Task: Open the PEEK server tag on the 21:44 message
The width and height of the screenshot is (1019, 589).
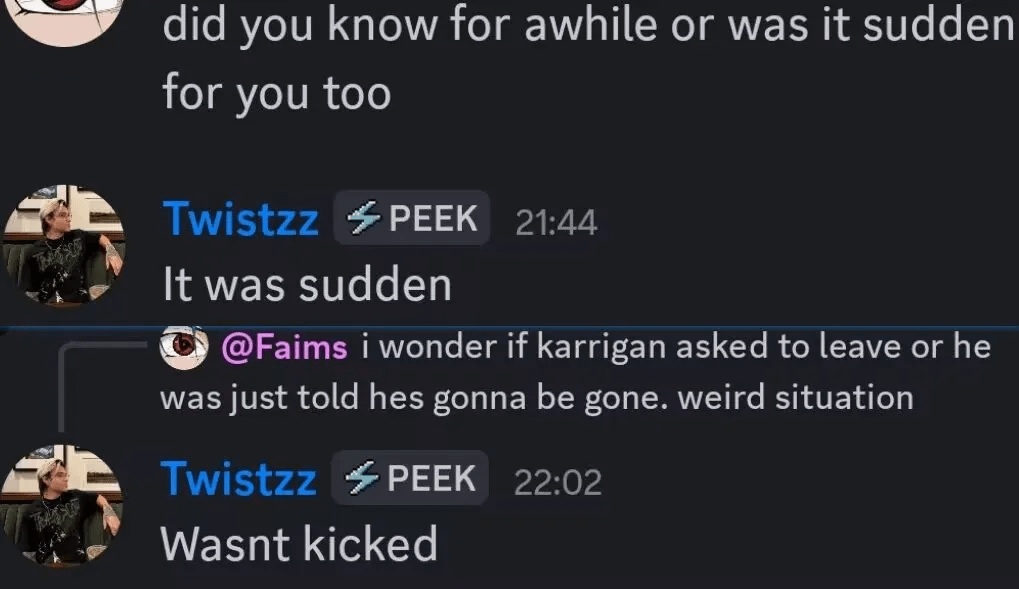Action: pyautogui.click(x=412, y=218)
